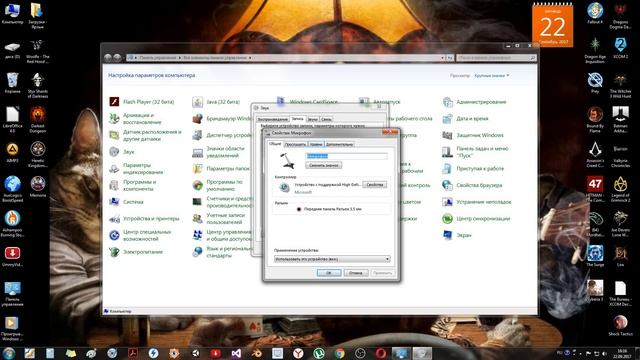Switch to Дополнительно tab
This screenshot has height=360, width=640.
[340, 144]
